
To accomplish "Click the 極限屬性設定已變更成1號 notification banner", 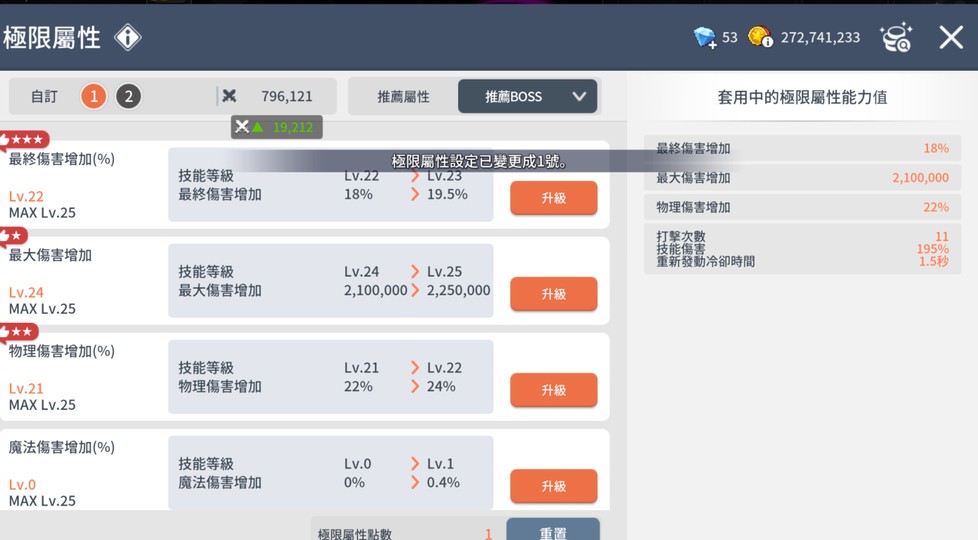I will pyautogui.click(x=479, y=162).
